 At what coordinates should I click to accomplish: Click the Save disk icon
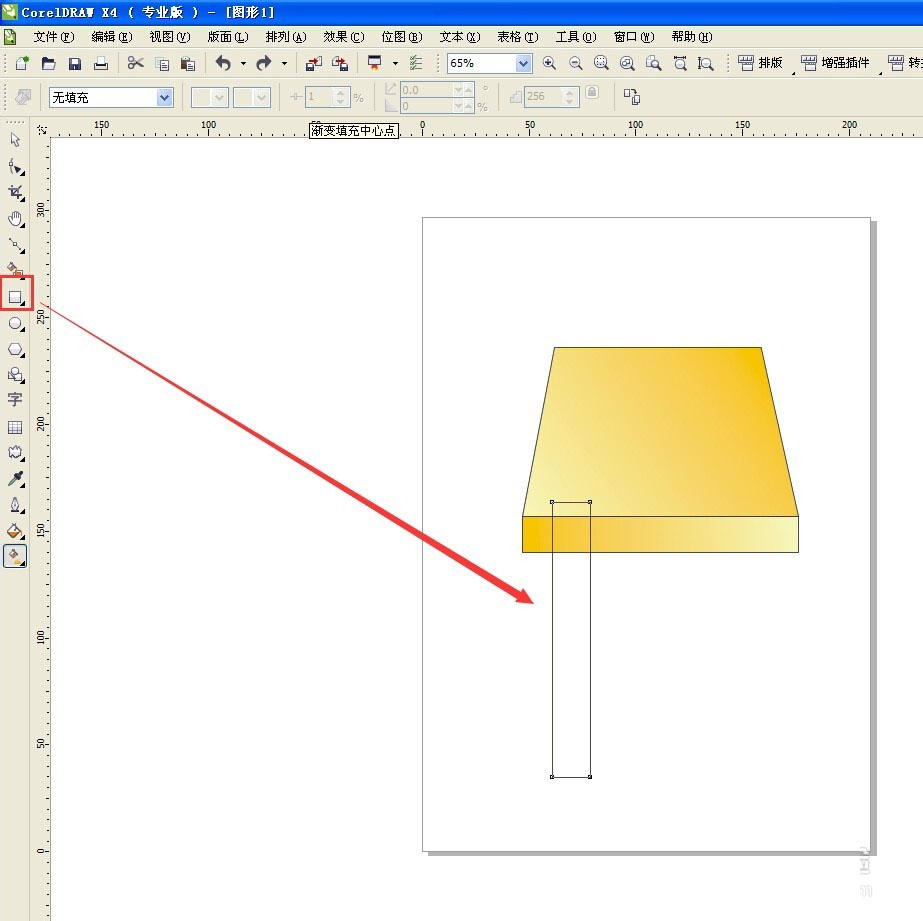click(x=75, y=64)
